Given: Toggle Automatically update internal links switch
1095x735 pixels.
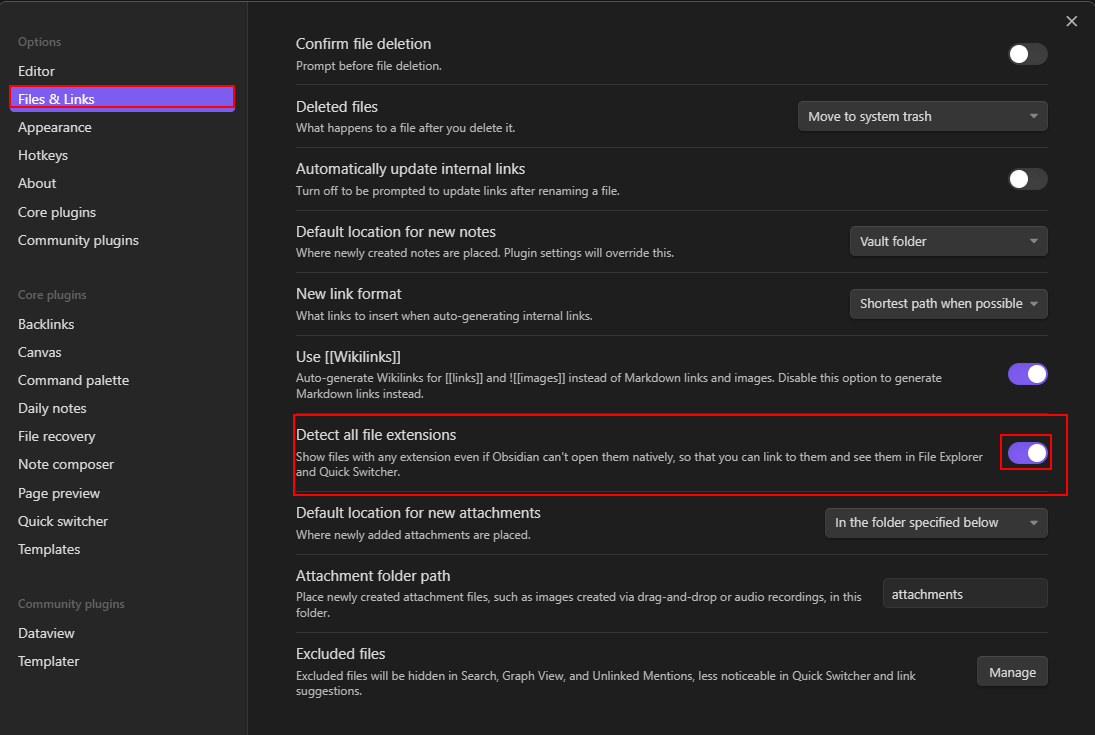Looking at the screenshot, I should point(1027,179).
